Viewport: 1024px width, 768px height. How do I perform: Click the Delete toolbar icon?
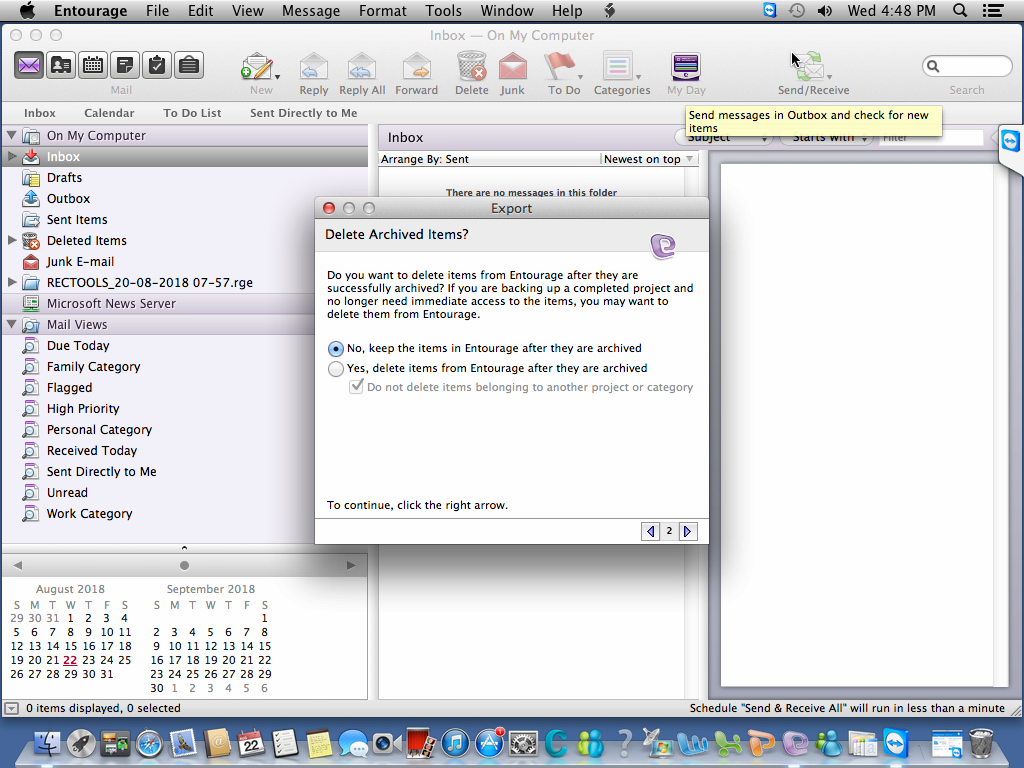coord(472,67)
